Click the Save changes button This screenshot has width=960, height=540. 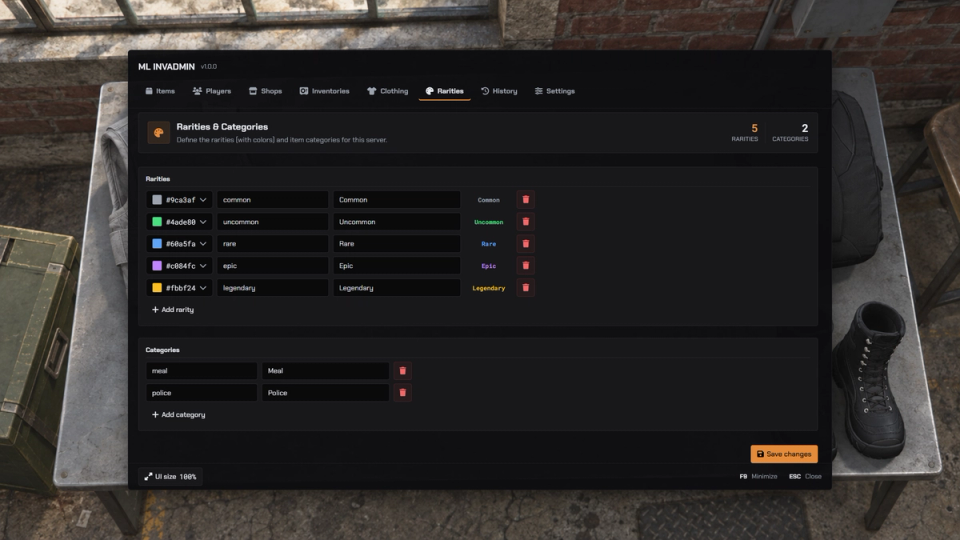coord(784,454)
